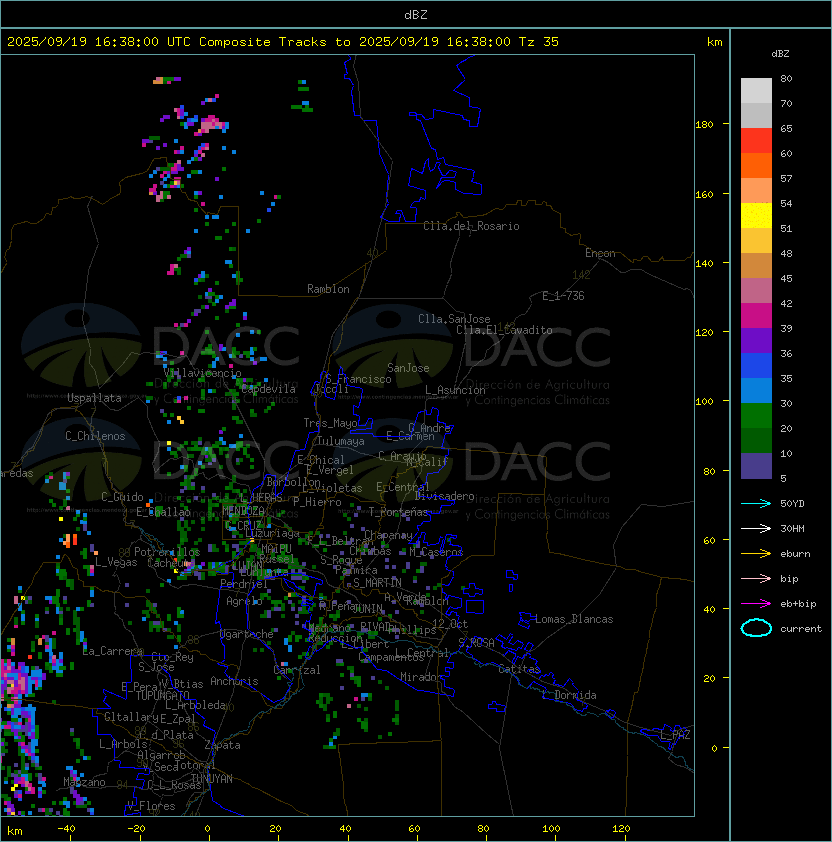This screenshot has width=832, height=842.
Task: Click the 'Clla.del_Rosario' label
Action: click(x=471, y=226)
